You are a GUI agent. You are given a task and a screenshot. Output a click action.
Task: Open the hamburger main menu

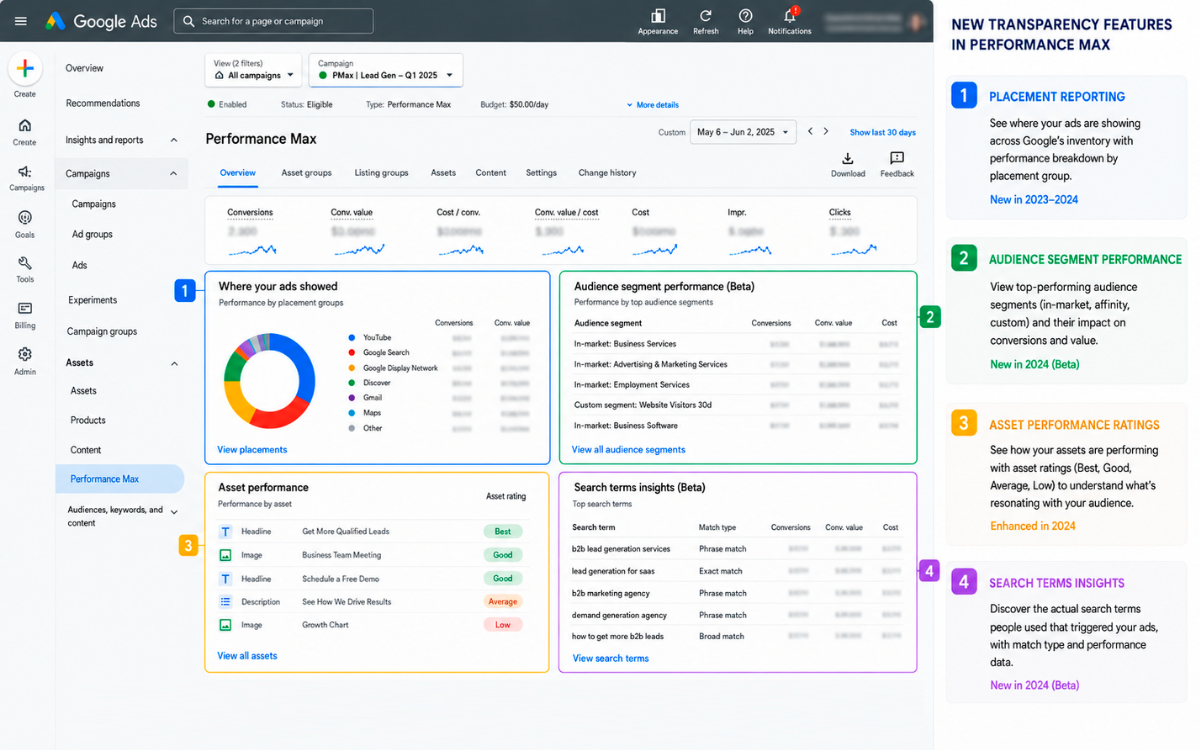coord(21,21)
